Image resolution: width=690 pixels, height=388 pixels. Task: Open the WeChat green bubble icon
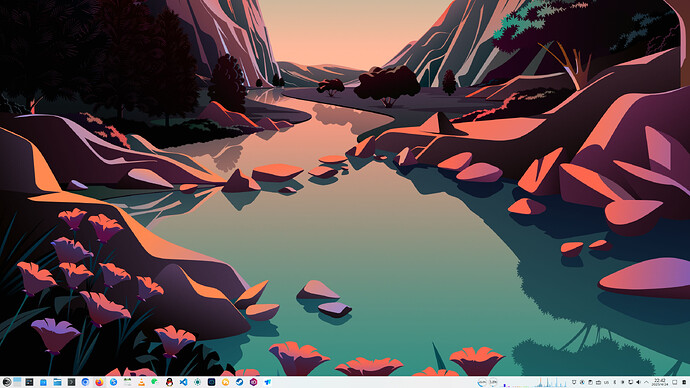pyautogui.click(x=155, y=382)
